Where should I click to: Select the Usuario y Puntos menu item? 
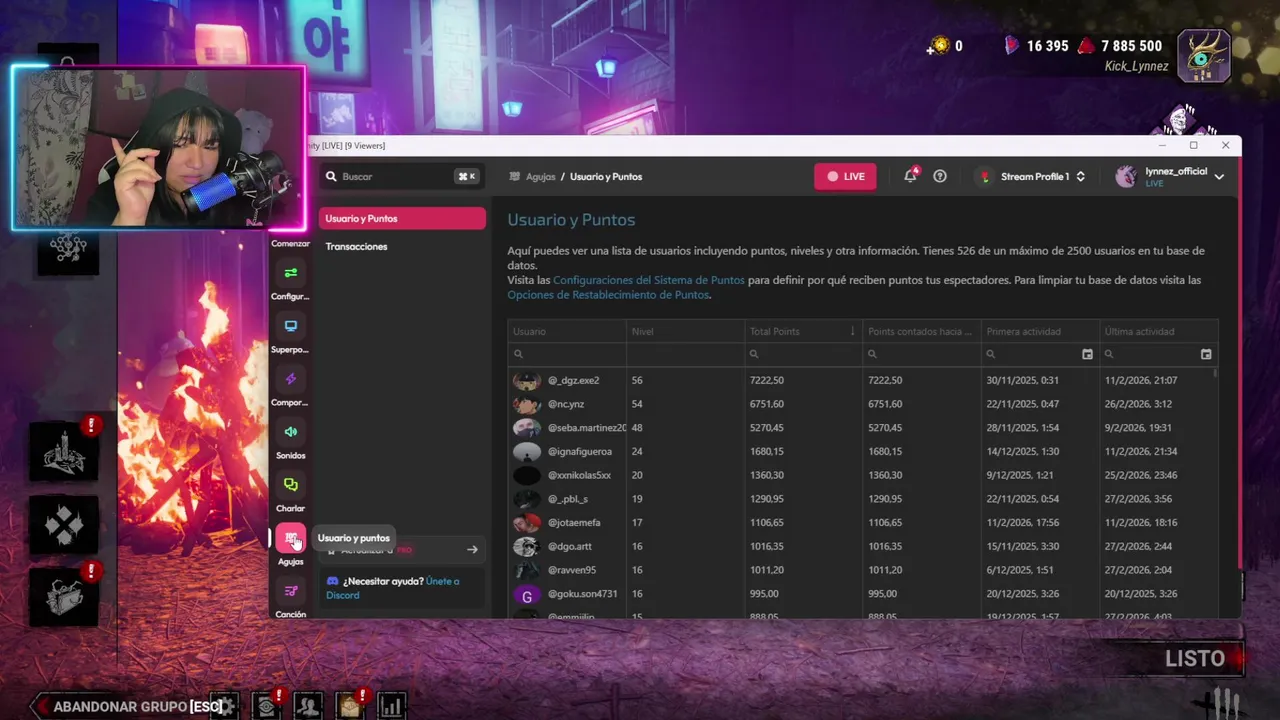tap(402, 218)
